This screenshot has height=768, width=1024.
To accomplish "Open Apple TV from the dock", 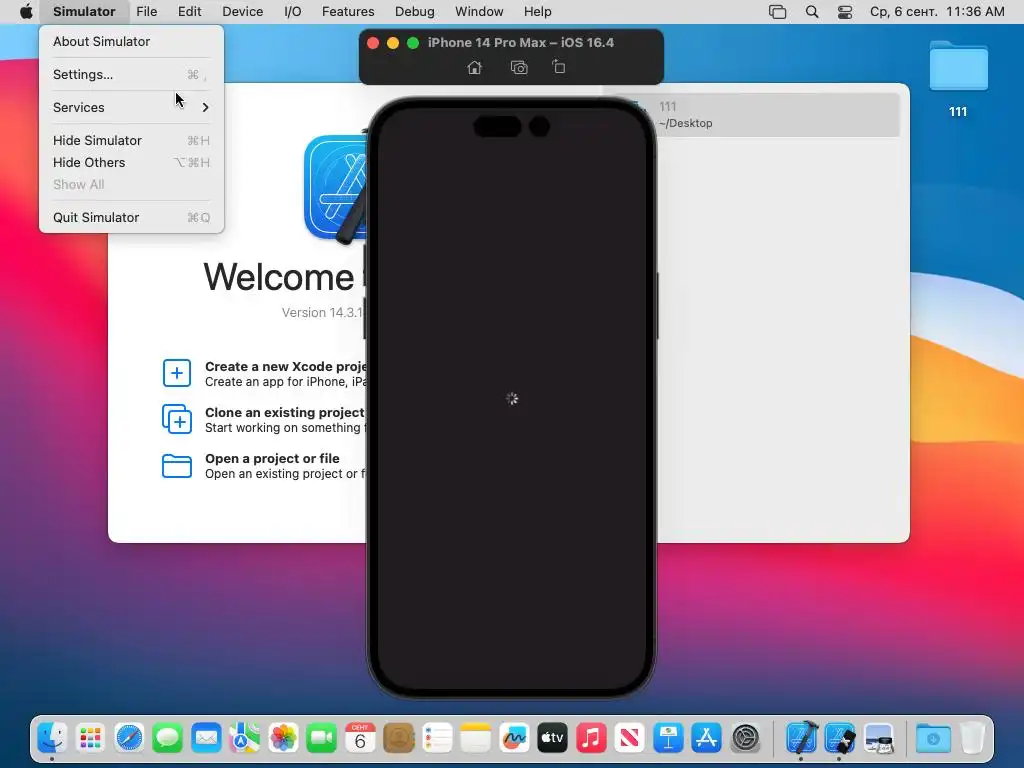I will (x=552, y=739).
